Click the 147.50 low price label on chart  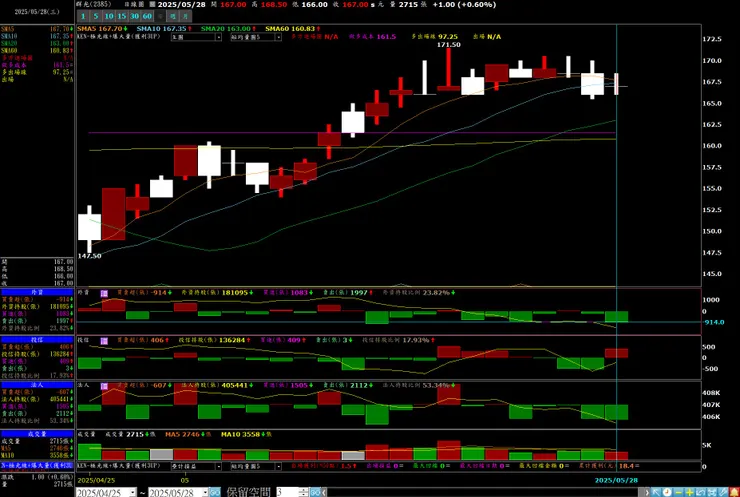coord(90,256)
